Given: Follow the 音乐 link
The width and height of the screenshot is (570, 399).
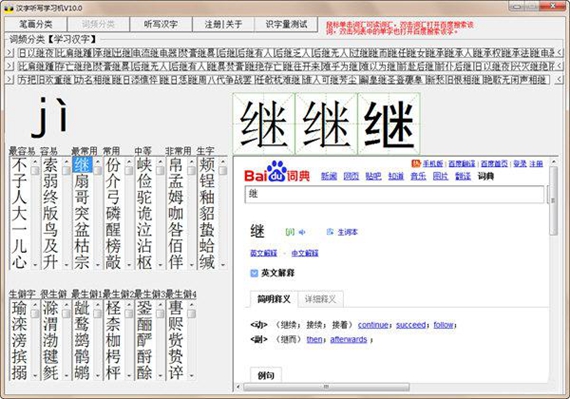Looking at the screenshot, I should [x=418, y=176].
